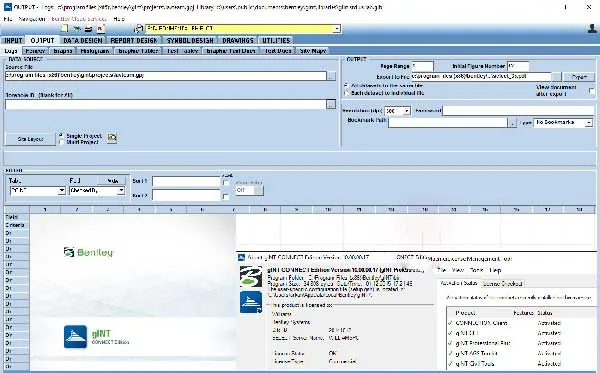Click browse button next to Export to File
Image resolution: width=600 pixels, height=373 pixels.
tap(557, 77)
